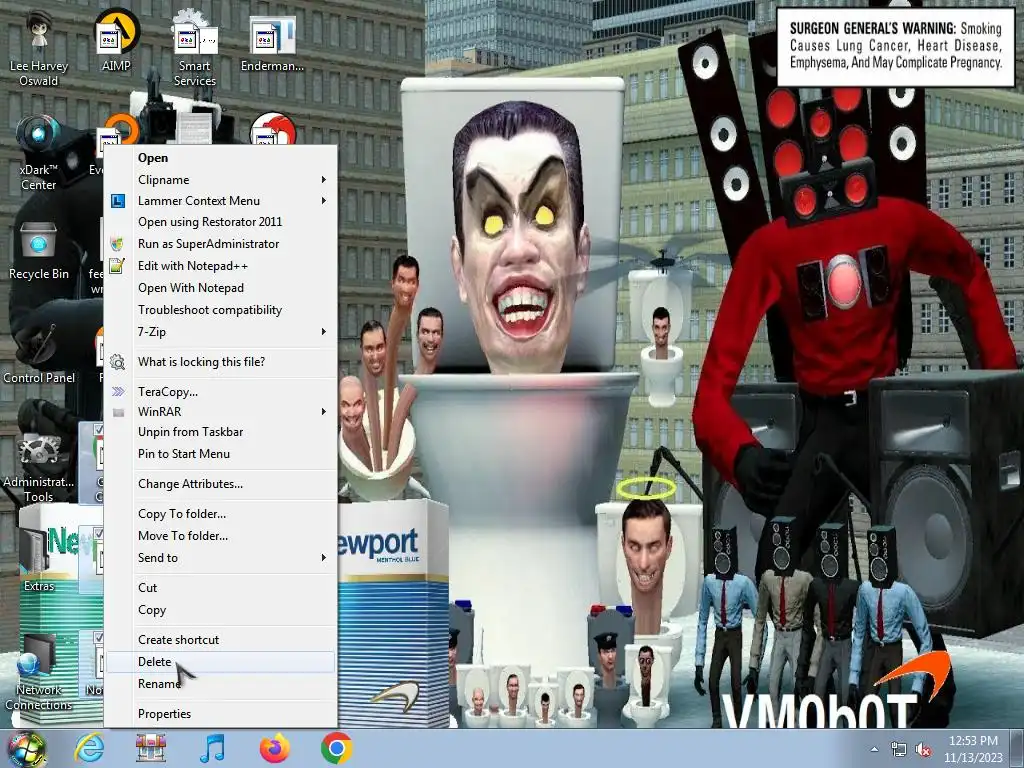Expand Lammer Context Menu submenu
Screen dimensions: 1024x768
tap(220, 201)
